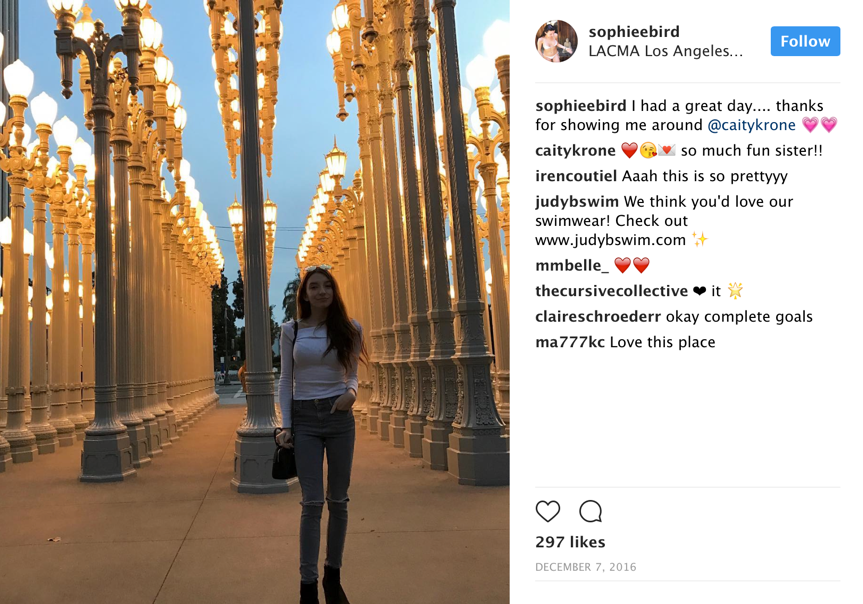
Task: Open judybswim commenter profile
Action: [x=577, y=202]
